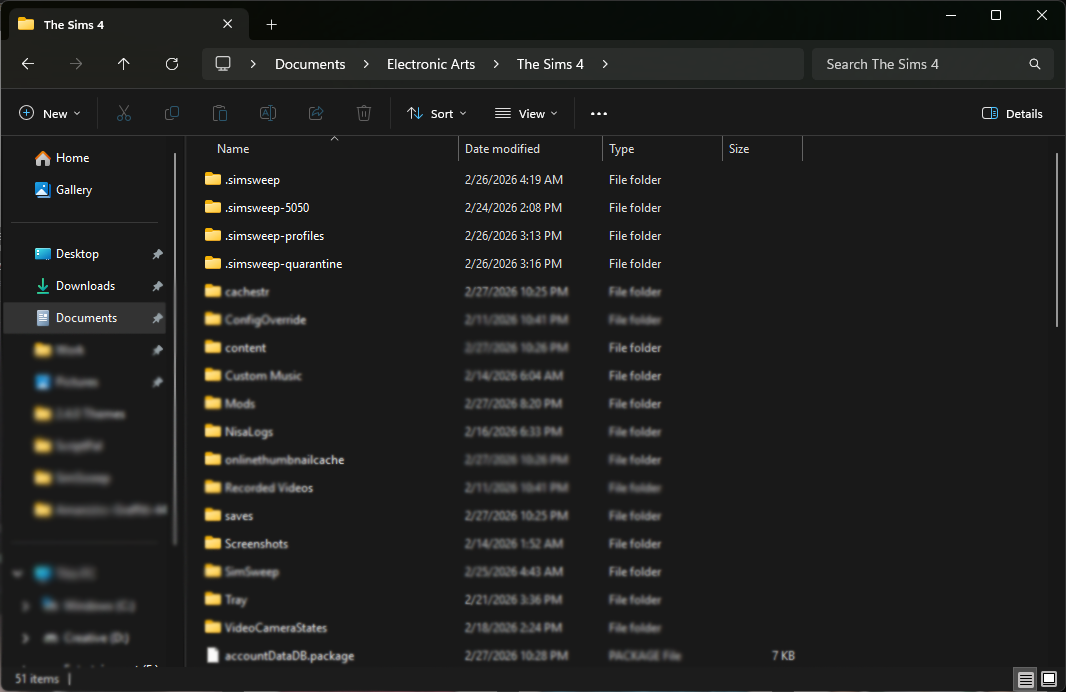The width and height of the screenshot is (1066, 692).
Task: Open the See more ellipsis menu
Action: tap(599, 114)
